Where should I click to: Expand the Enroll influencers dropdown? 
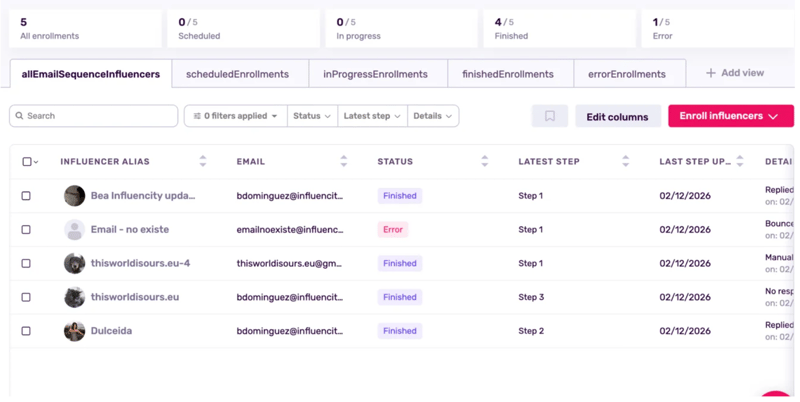tap(731, 116)
